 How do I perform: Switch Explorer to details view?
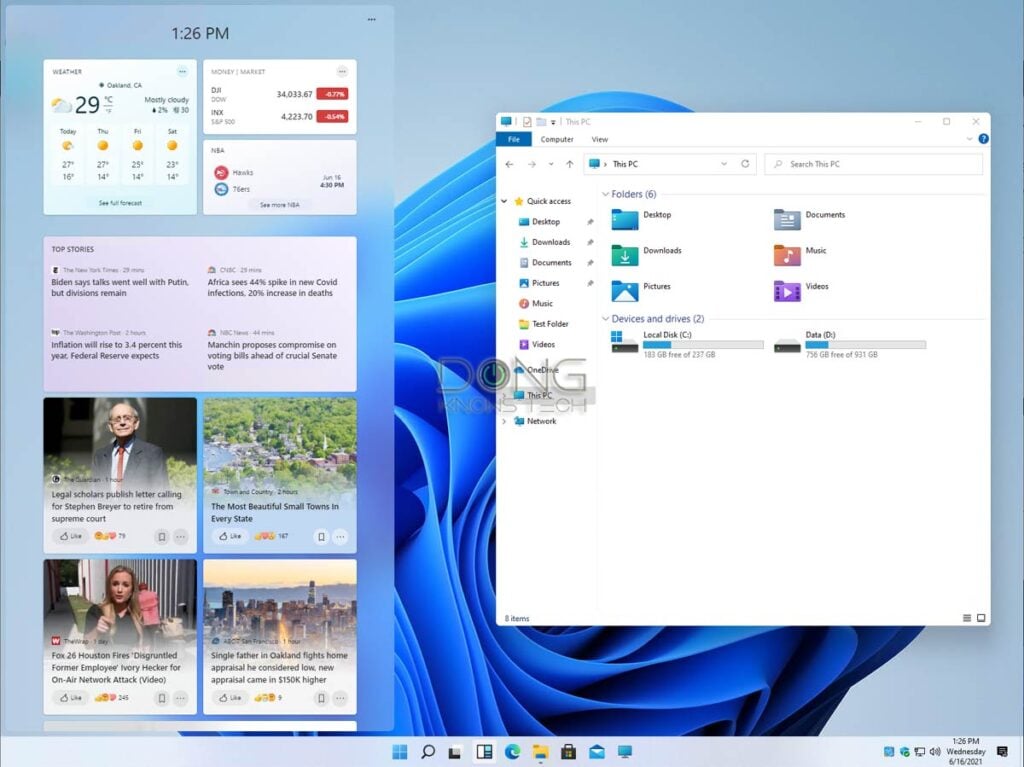(x=967, y=618)
